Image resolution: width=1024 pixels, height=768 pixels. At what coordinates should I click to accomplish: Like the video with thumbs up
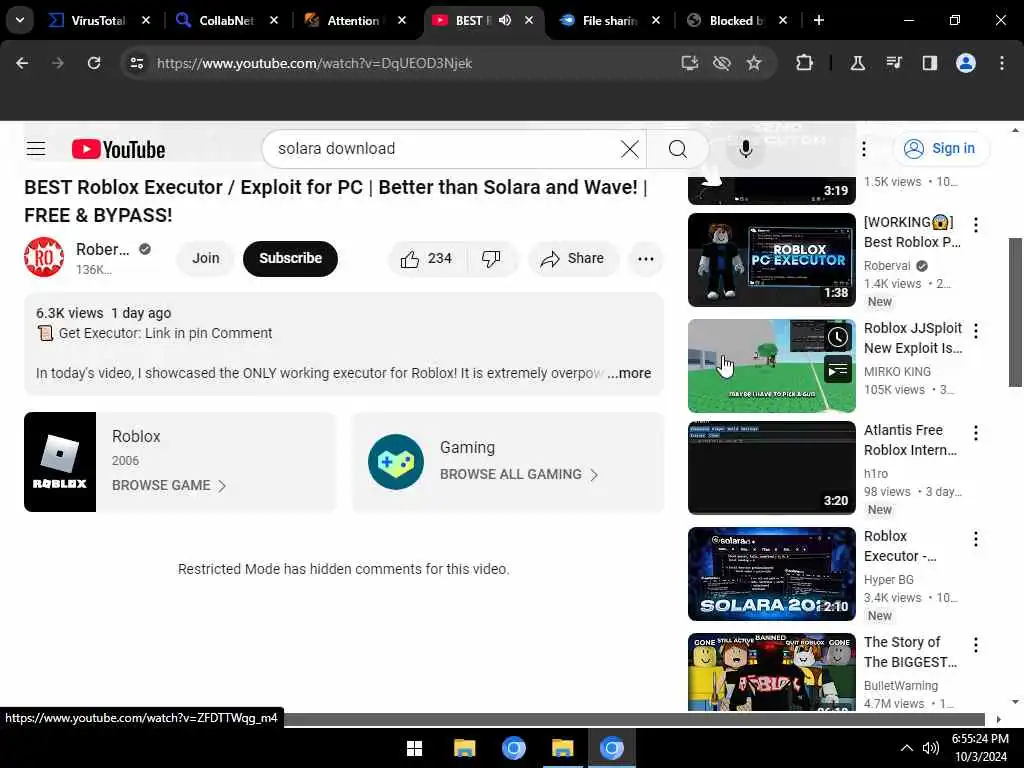[x=428, y=259]
